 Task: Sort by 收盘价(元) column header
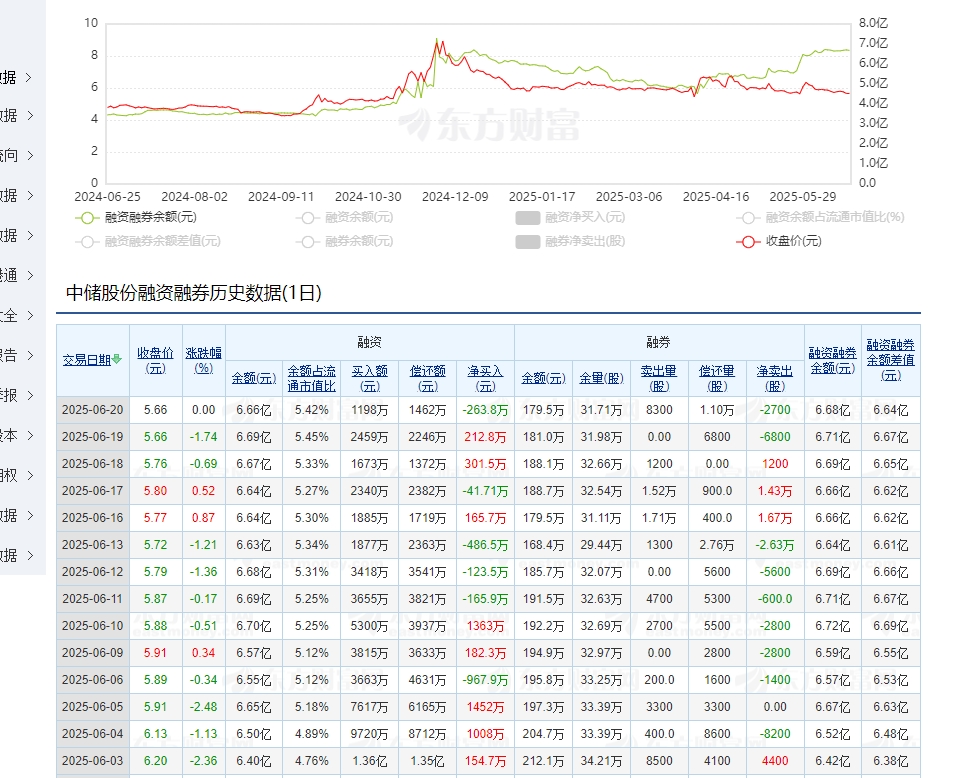[156, 360]
